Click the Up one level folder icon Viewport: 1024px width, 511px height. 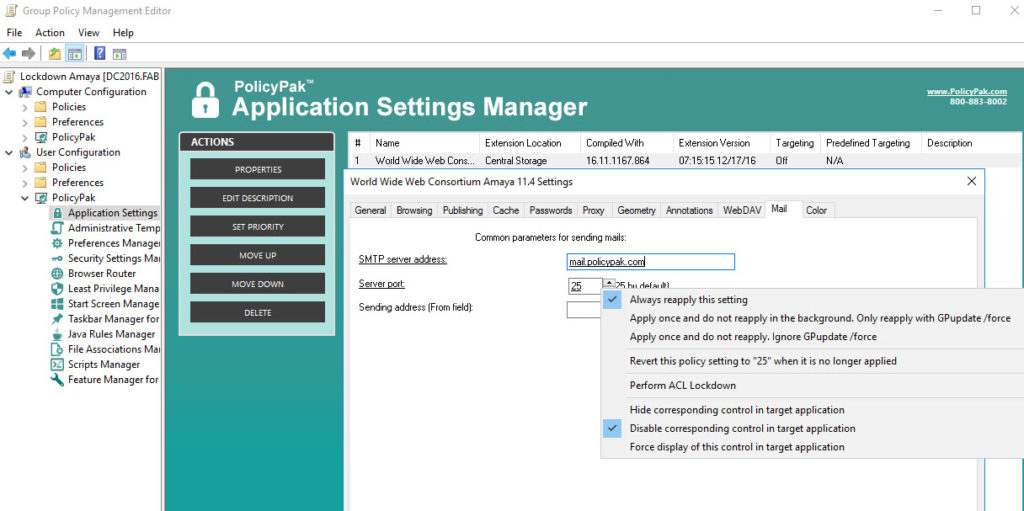pyautogui.click(x=55, y=54)
